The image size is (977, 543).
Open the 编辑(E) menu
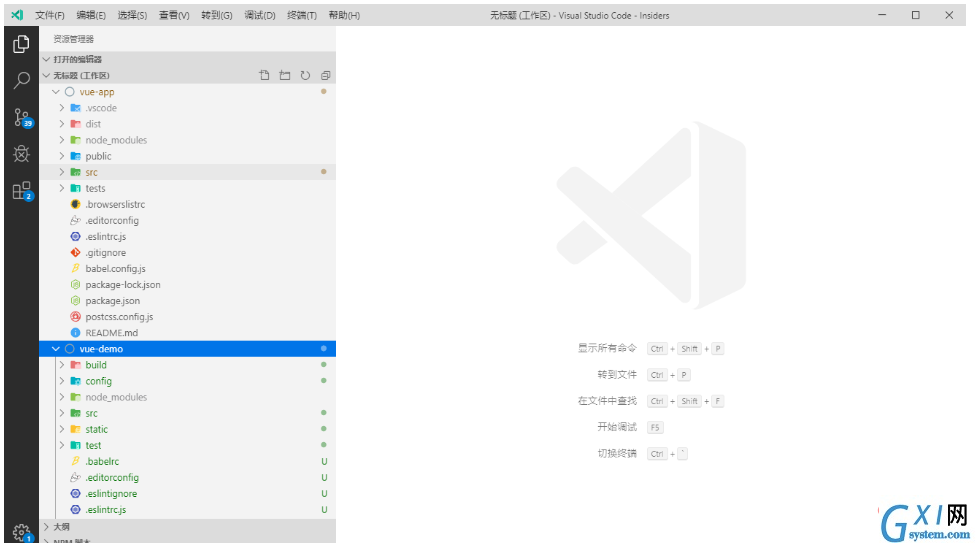pos(91,15)
